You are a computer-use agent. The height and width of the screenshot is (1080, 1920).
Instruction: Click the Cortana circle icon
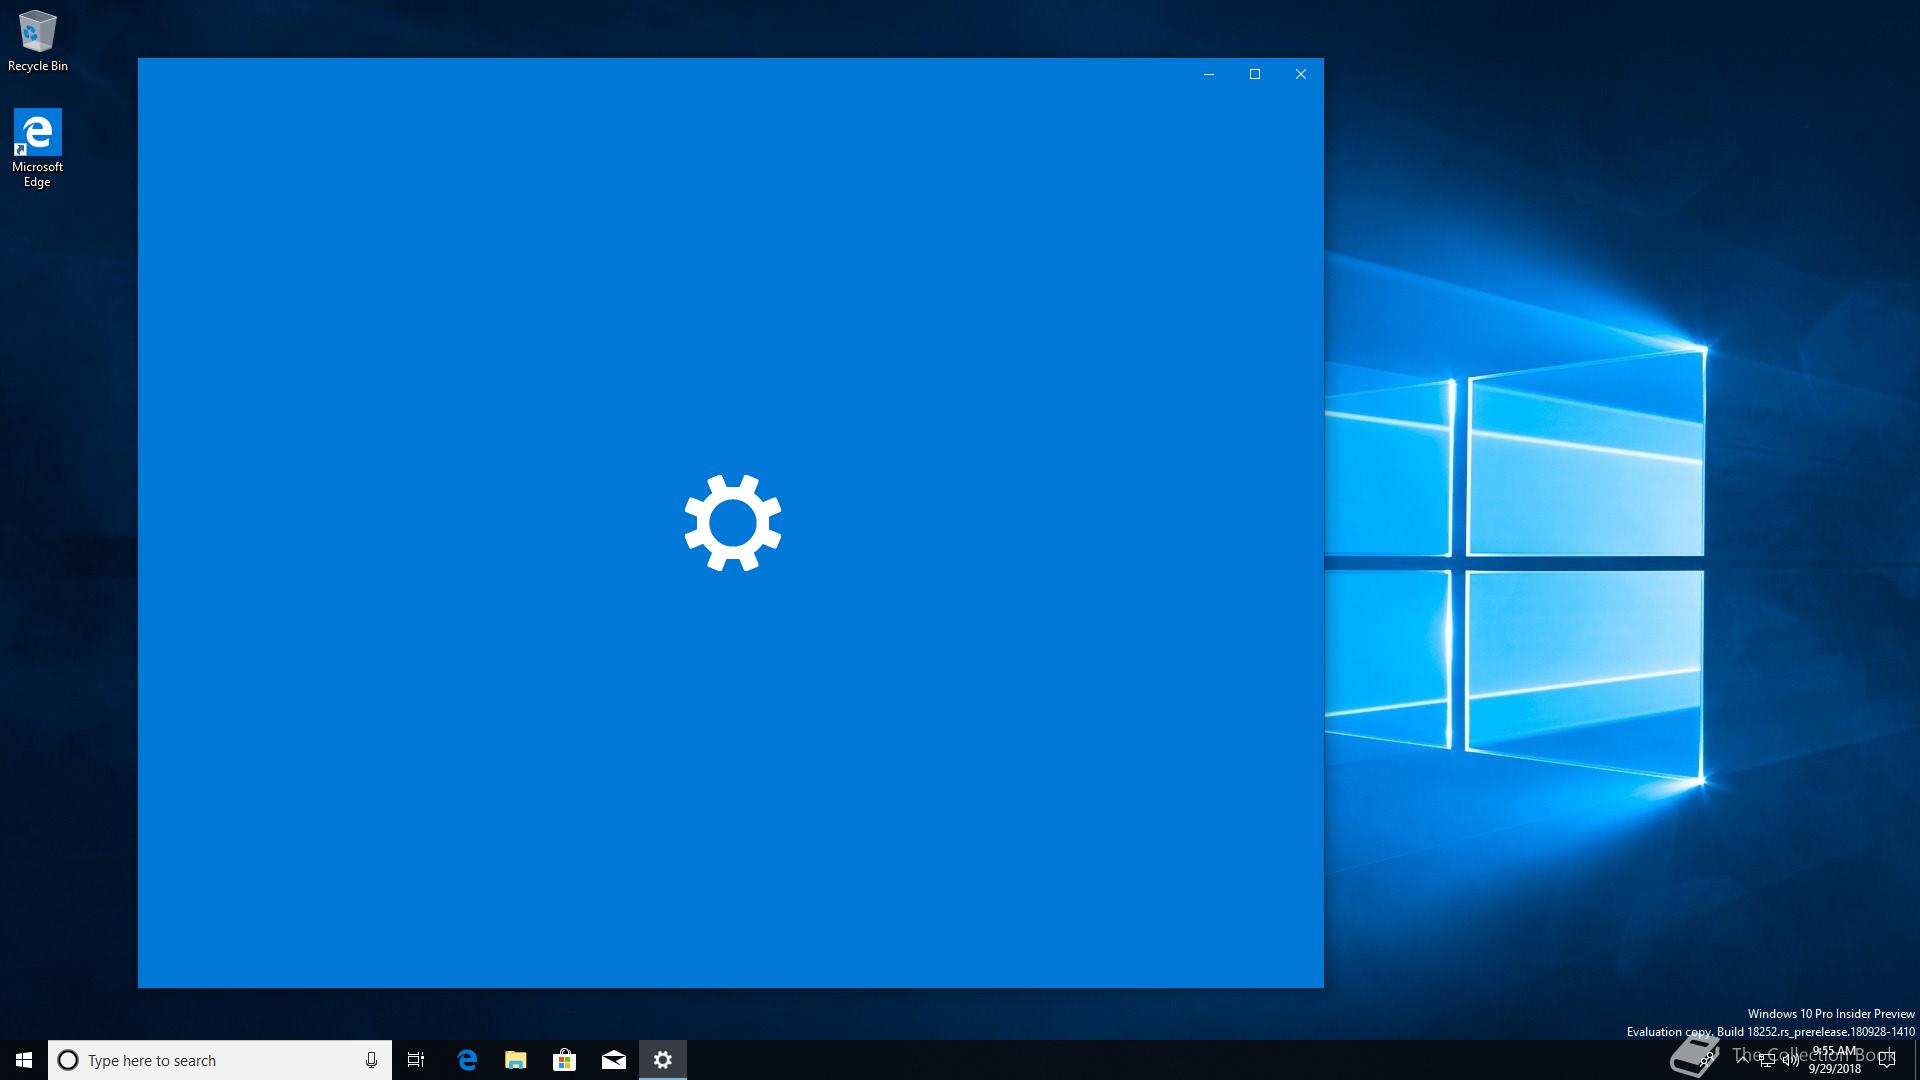68,1060
